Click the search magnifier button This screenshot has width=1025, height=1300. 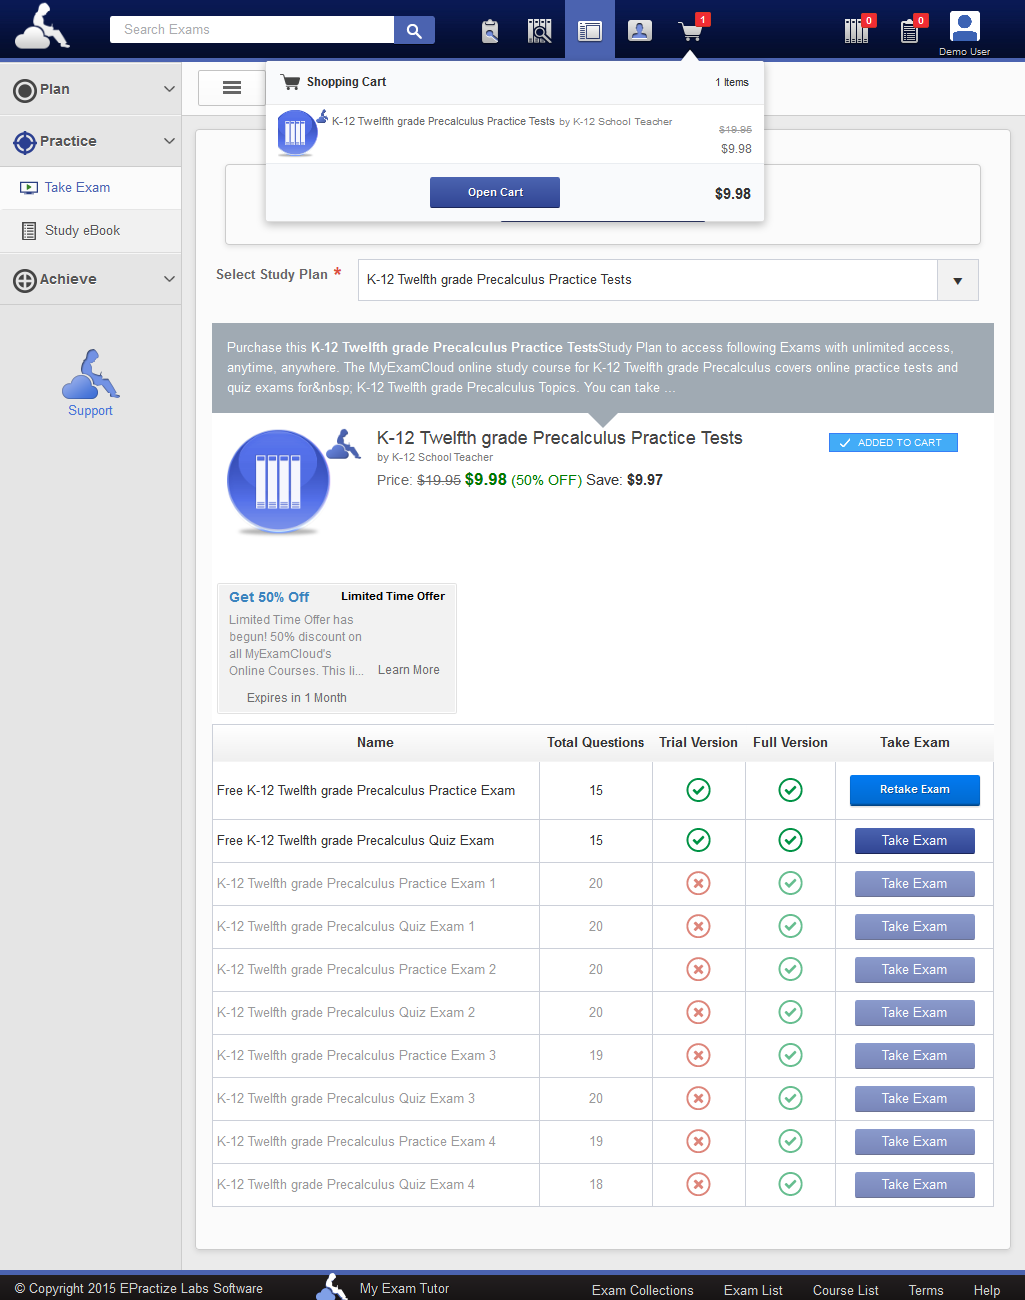[414, 30]
